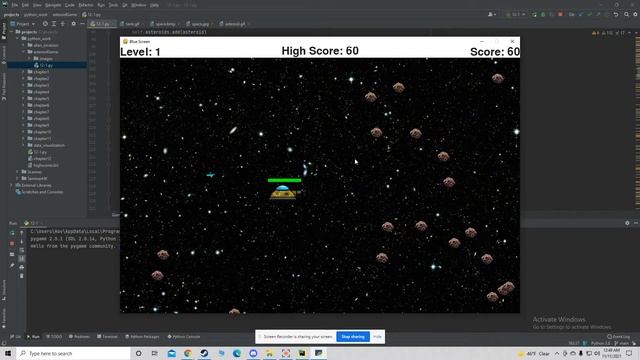Viewport: 640px width, 360px height.
Task: Expand the data_visualization folder
Action: 23,145
